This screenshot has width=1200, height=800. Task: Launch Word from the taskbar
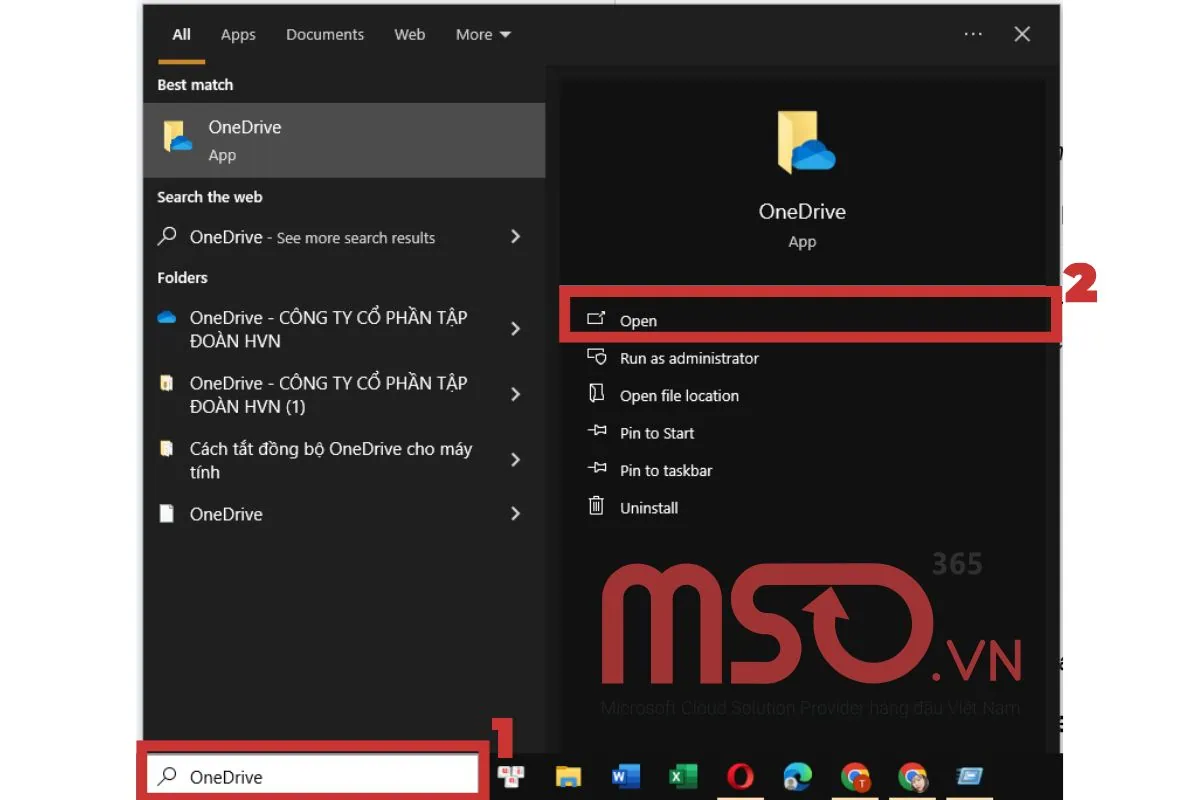click(625, 776)
